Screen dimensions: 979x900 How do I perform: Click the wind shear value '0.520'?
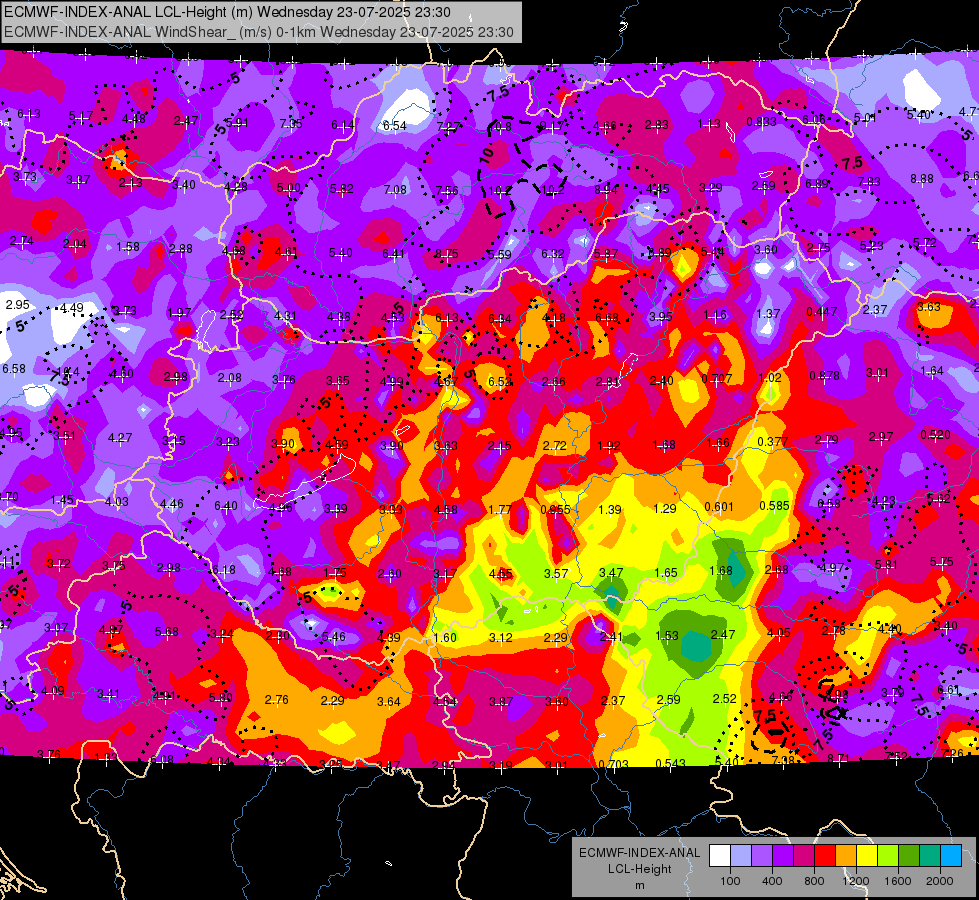point(935,435)
